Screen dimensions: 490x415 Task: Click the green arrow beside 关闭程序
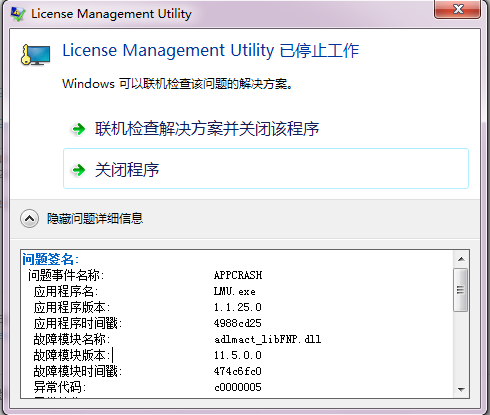[79, 170]
